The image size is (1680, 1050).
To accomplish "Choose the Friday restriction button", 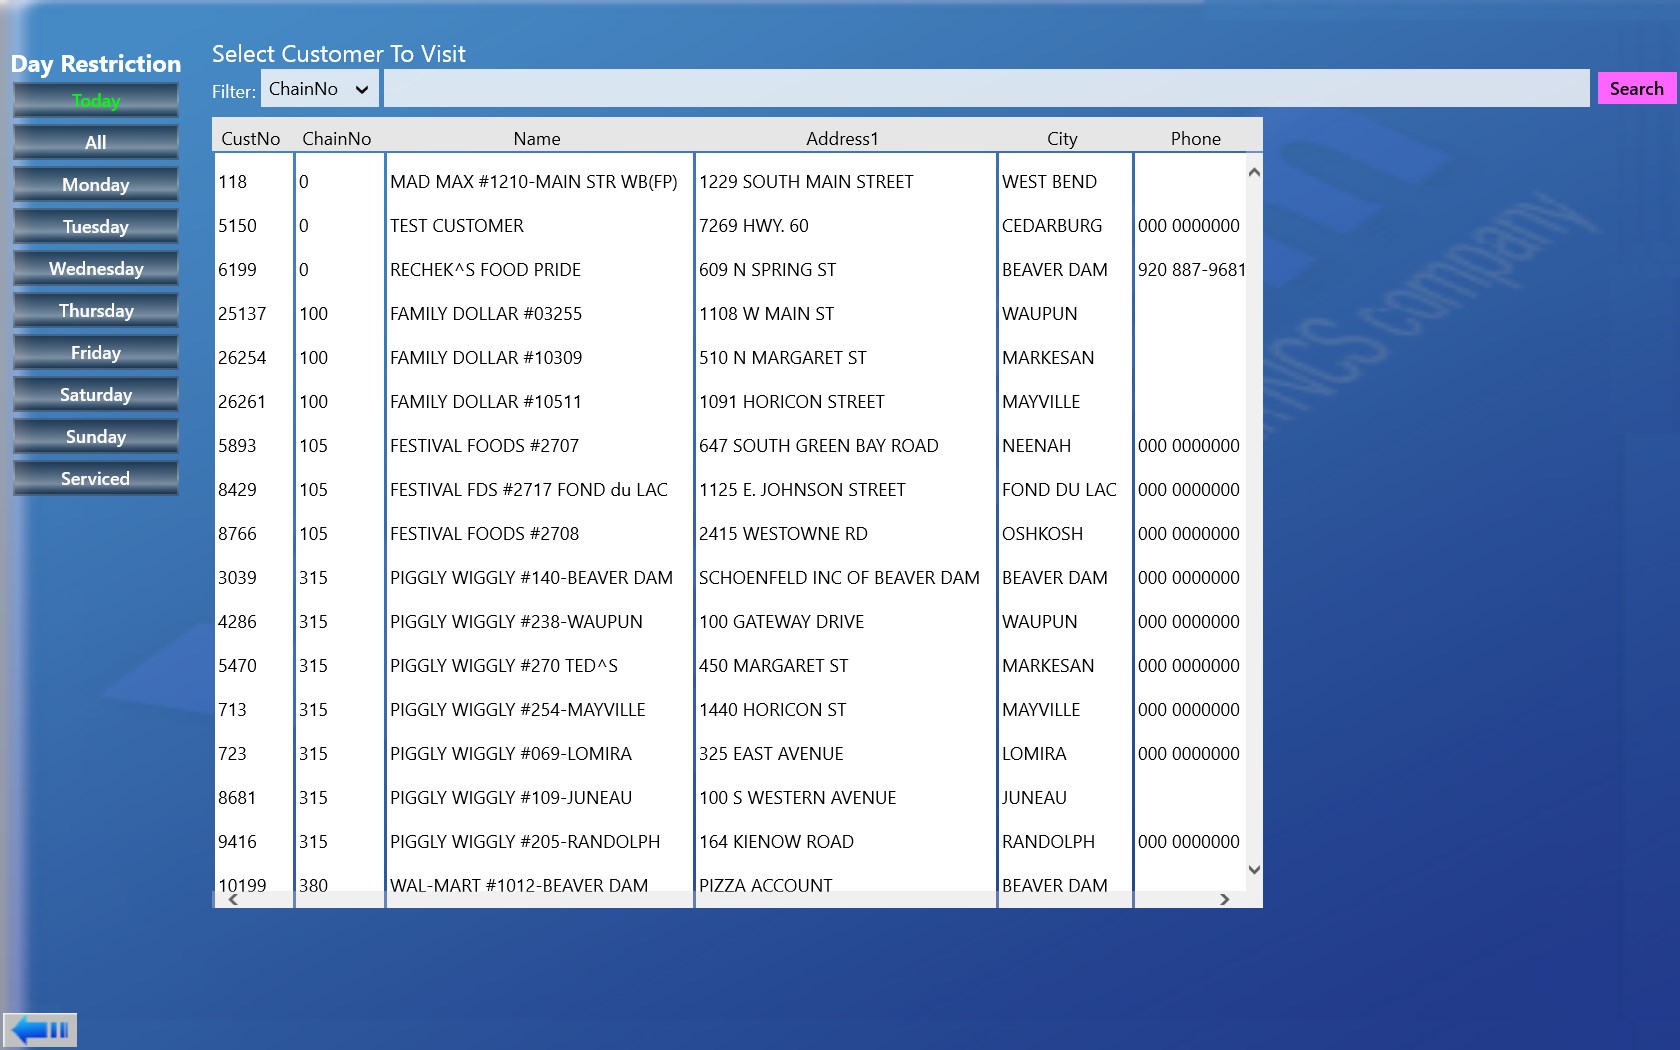I will click(x=96, y=353).
